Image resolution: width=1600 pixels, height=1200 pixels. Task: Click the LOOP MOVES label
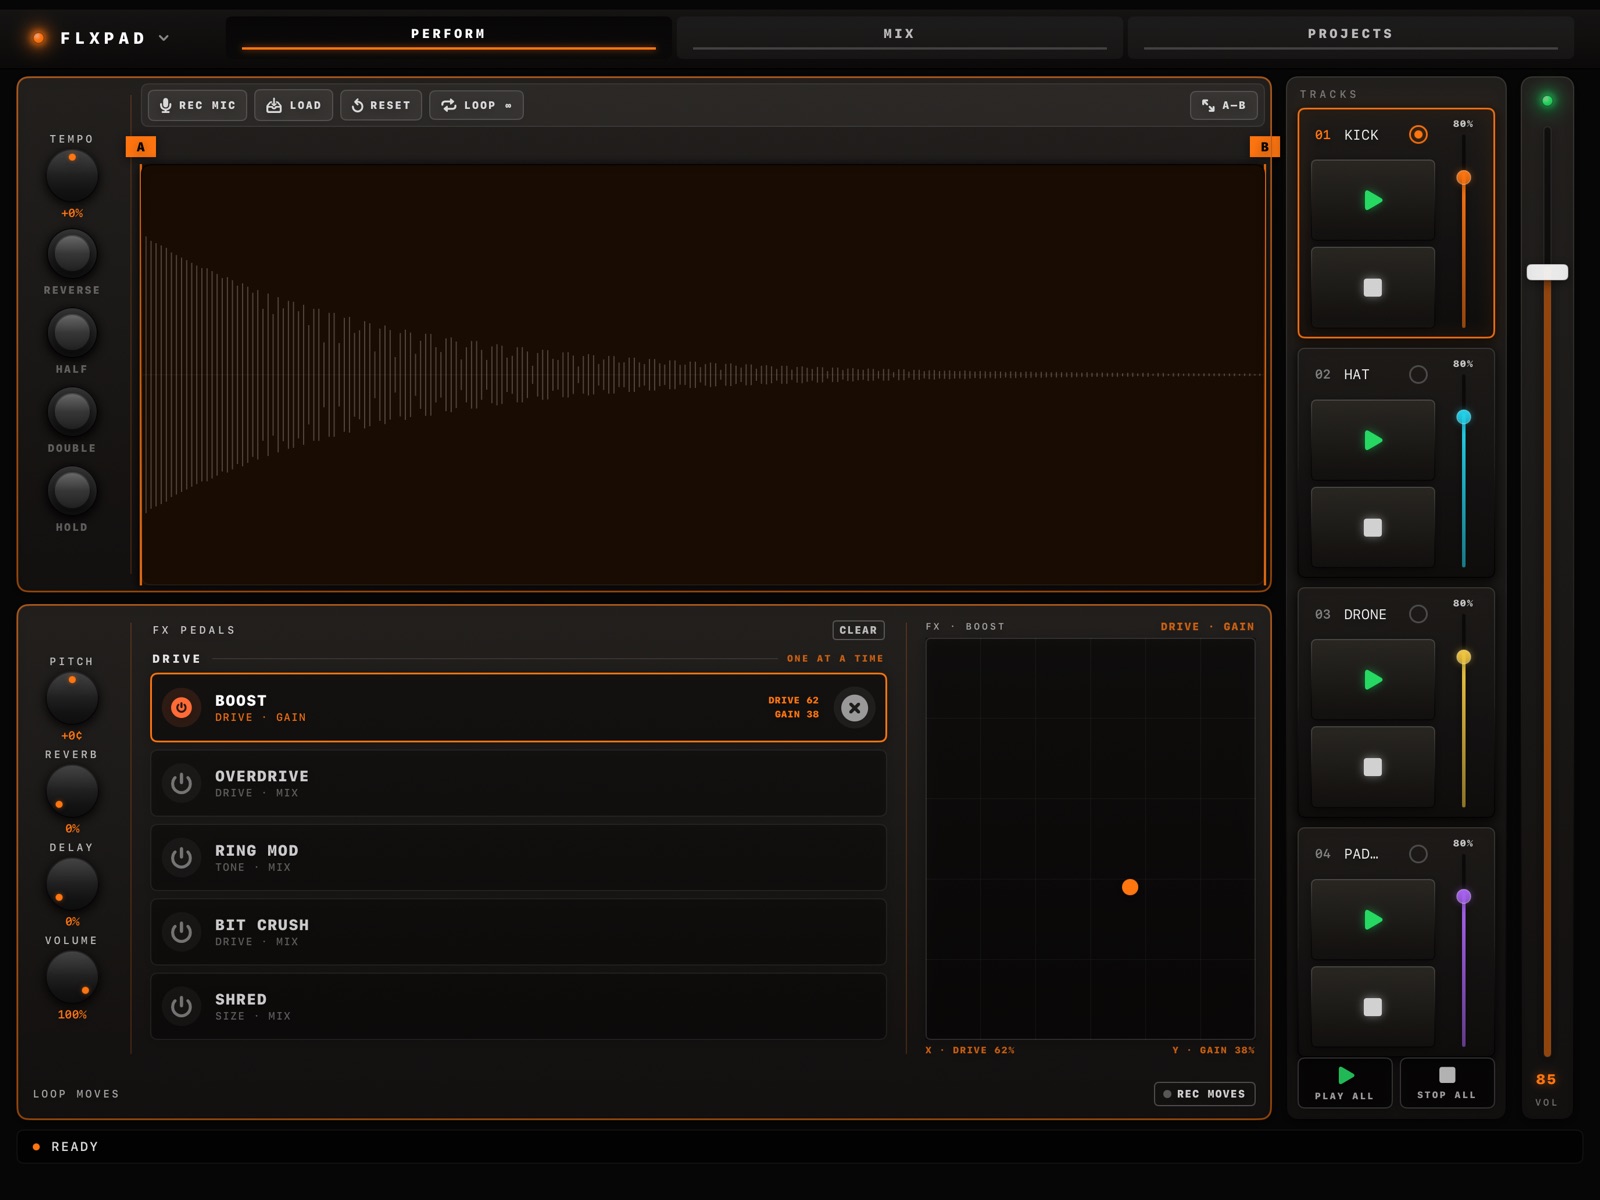coord(76,1094)
